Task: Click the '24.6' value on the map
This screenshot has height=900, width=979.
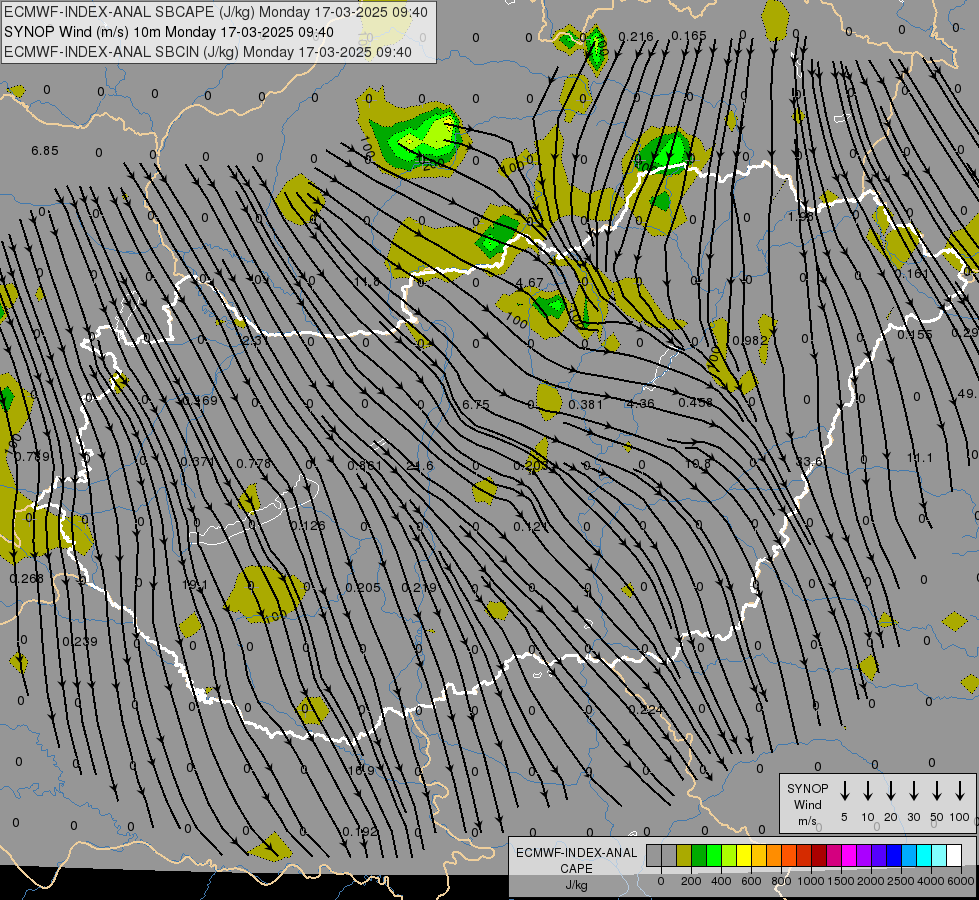Action: pos(420,466)
